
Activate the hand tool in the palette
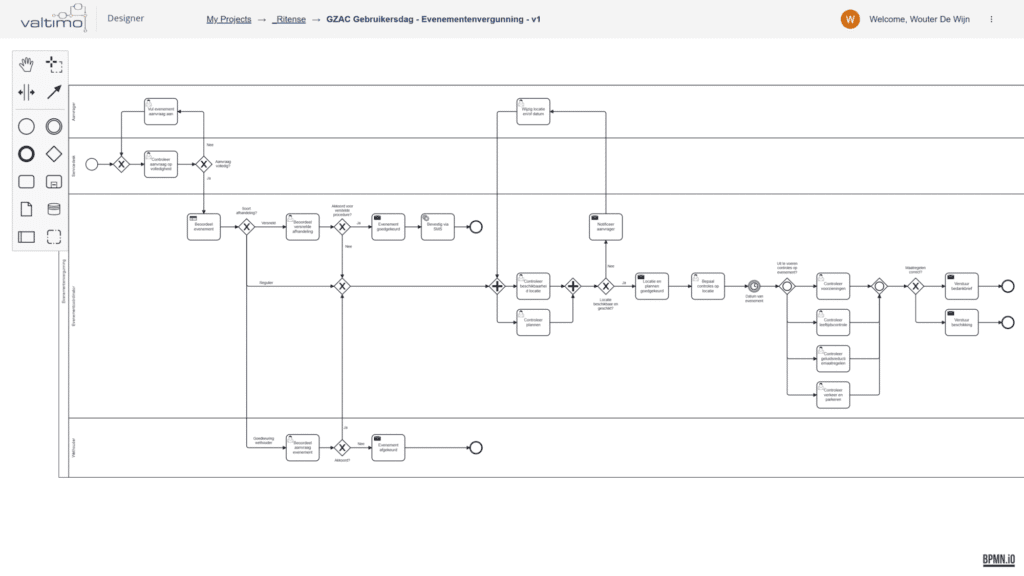[x=26, y=64]
